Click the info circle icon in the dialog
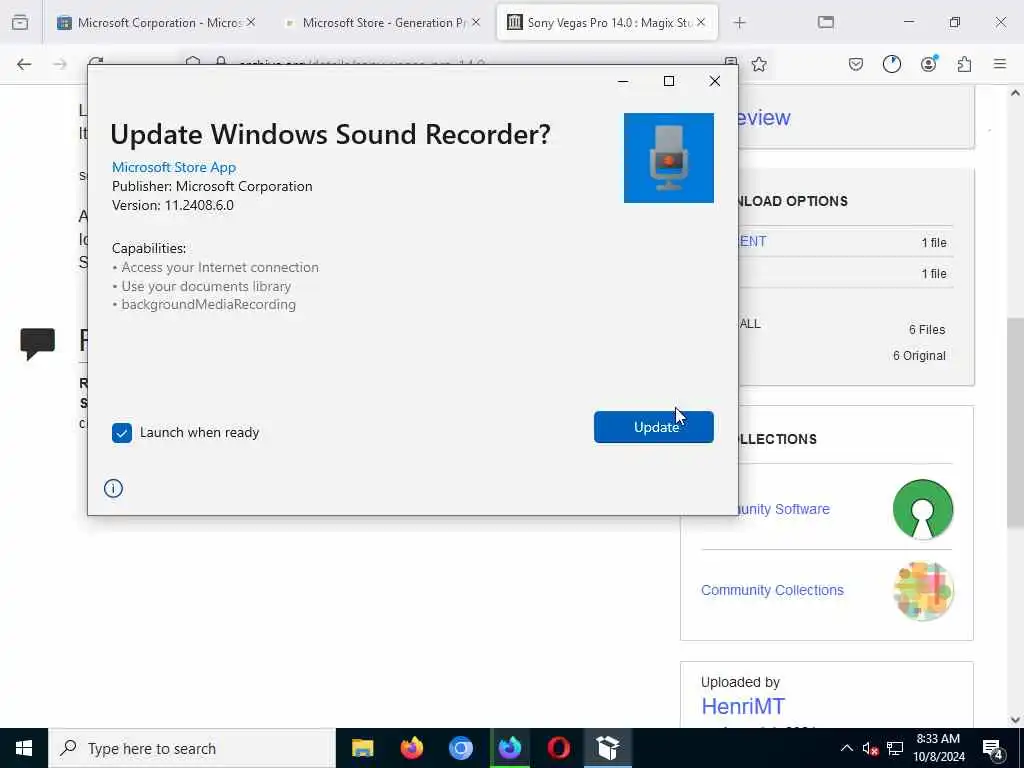The width and height of the screenshot is (1024, 768). 113,488
